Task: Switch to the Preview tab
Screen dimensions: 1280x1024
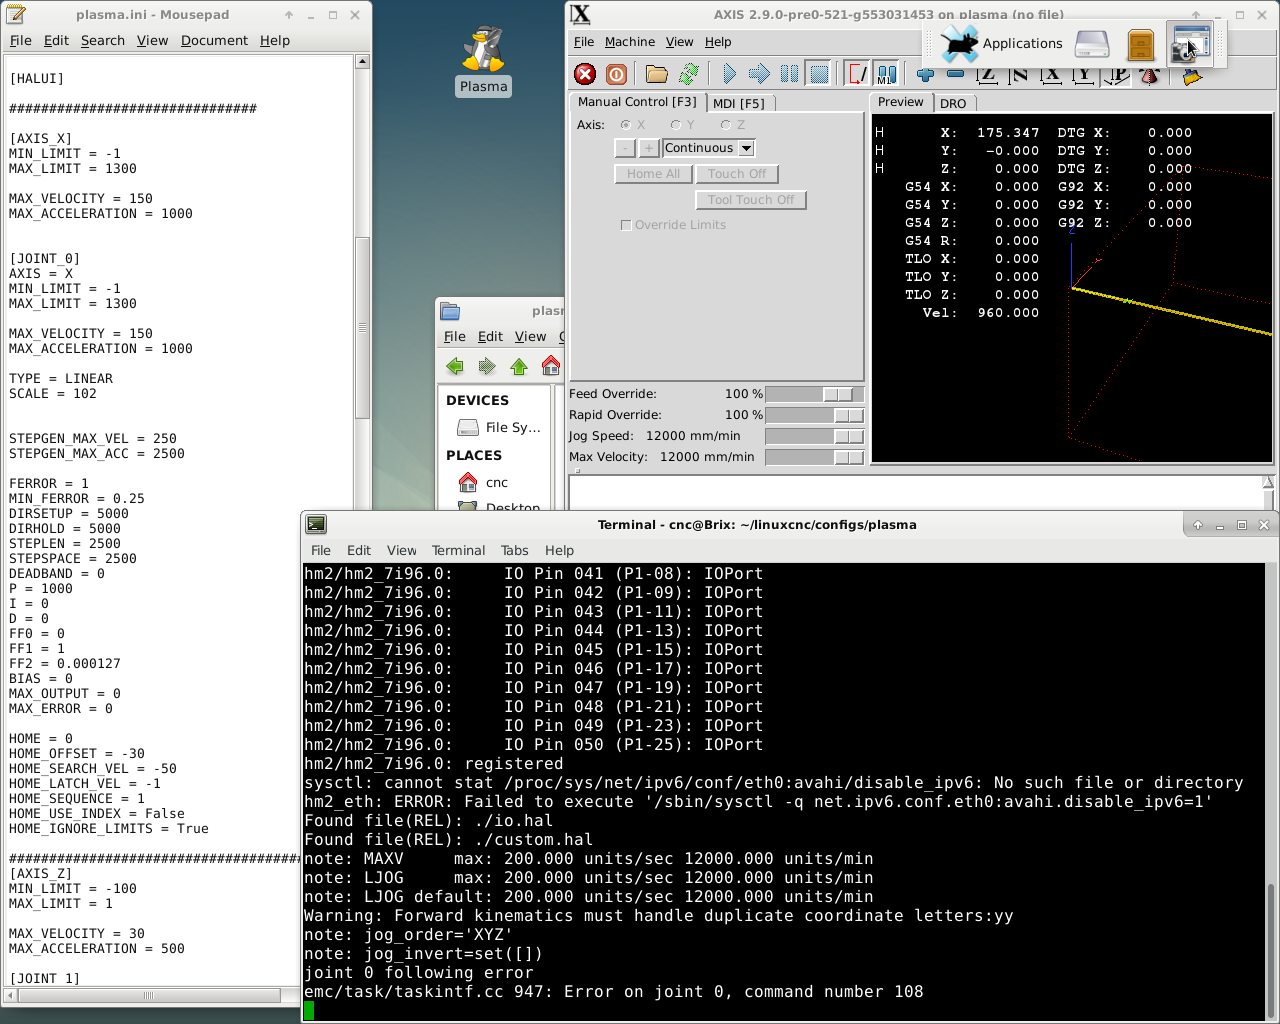Action: (x=900, y=102)
